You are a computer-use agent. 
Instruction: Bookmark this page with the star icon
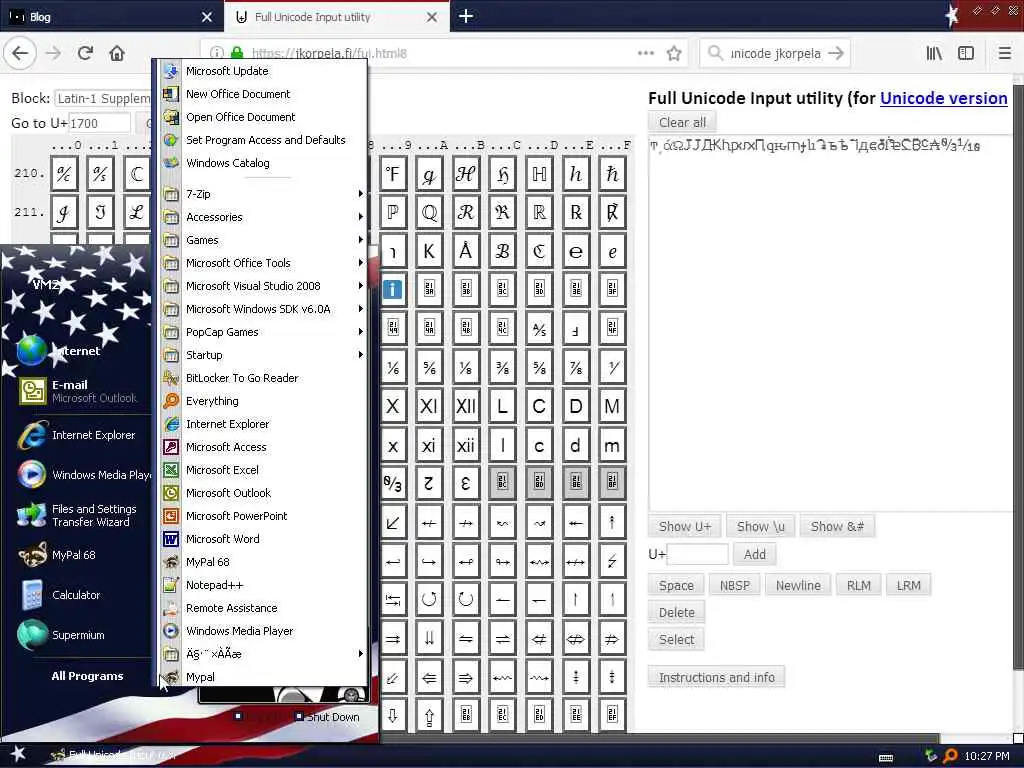coord(674,54)
